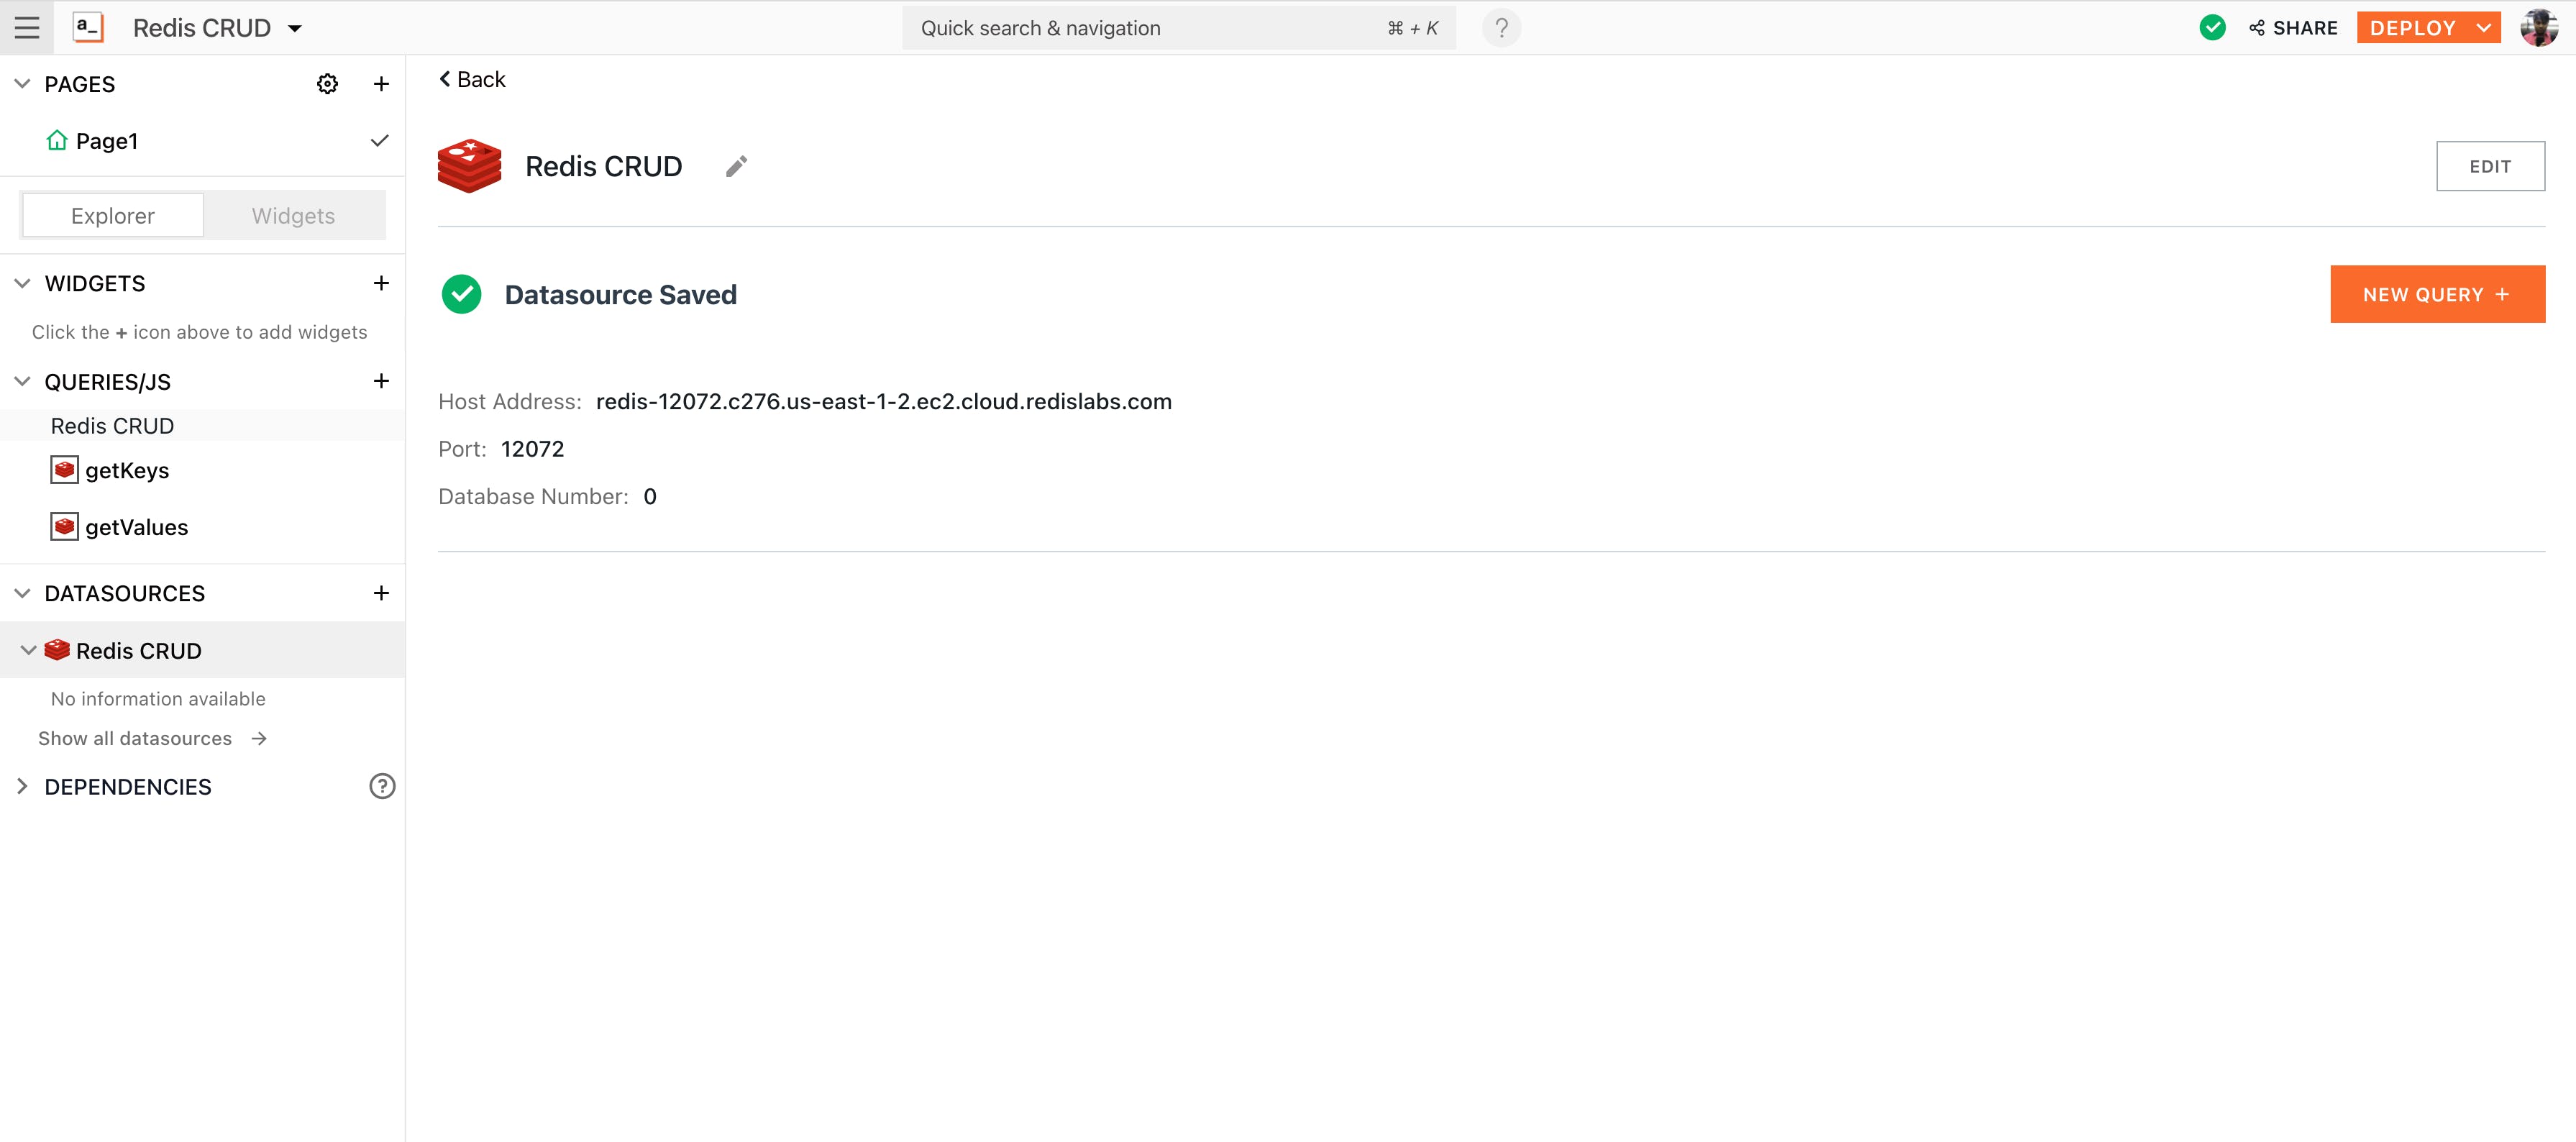Add a new page with plus icon

[x=381, y=84]
